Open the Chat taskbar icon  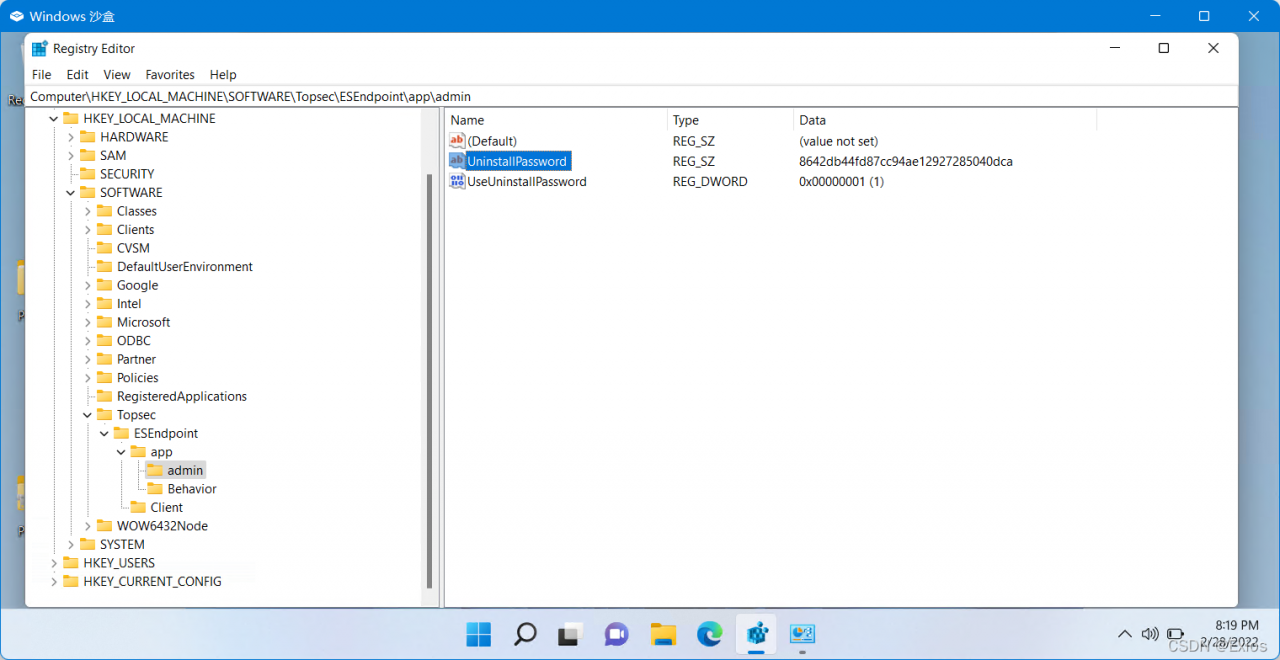click(617, 633)
